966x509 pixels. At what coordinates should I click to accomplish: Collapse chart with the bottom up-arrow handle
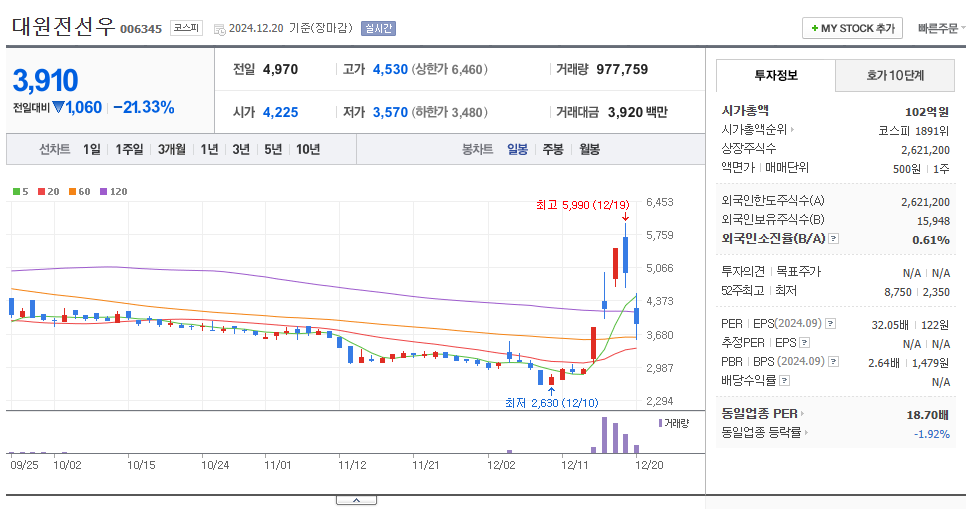[x=356, y=500]
